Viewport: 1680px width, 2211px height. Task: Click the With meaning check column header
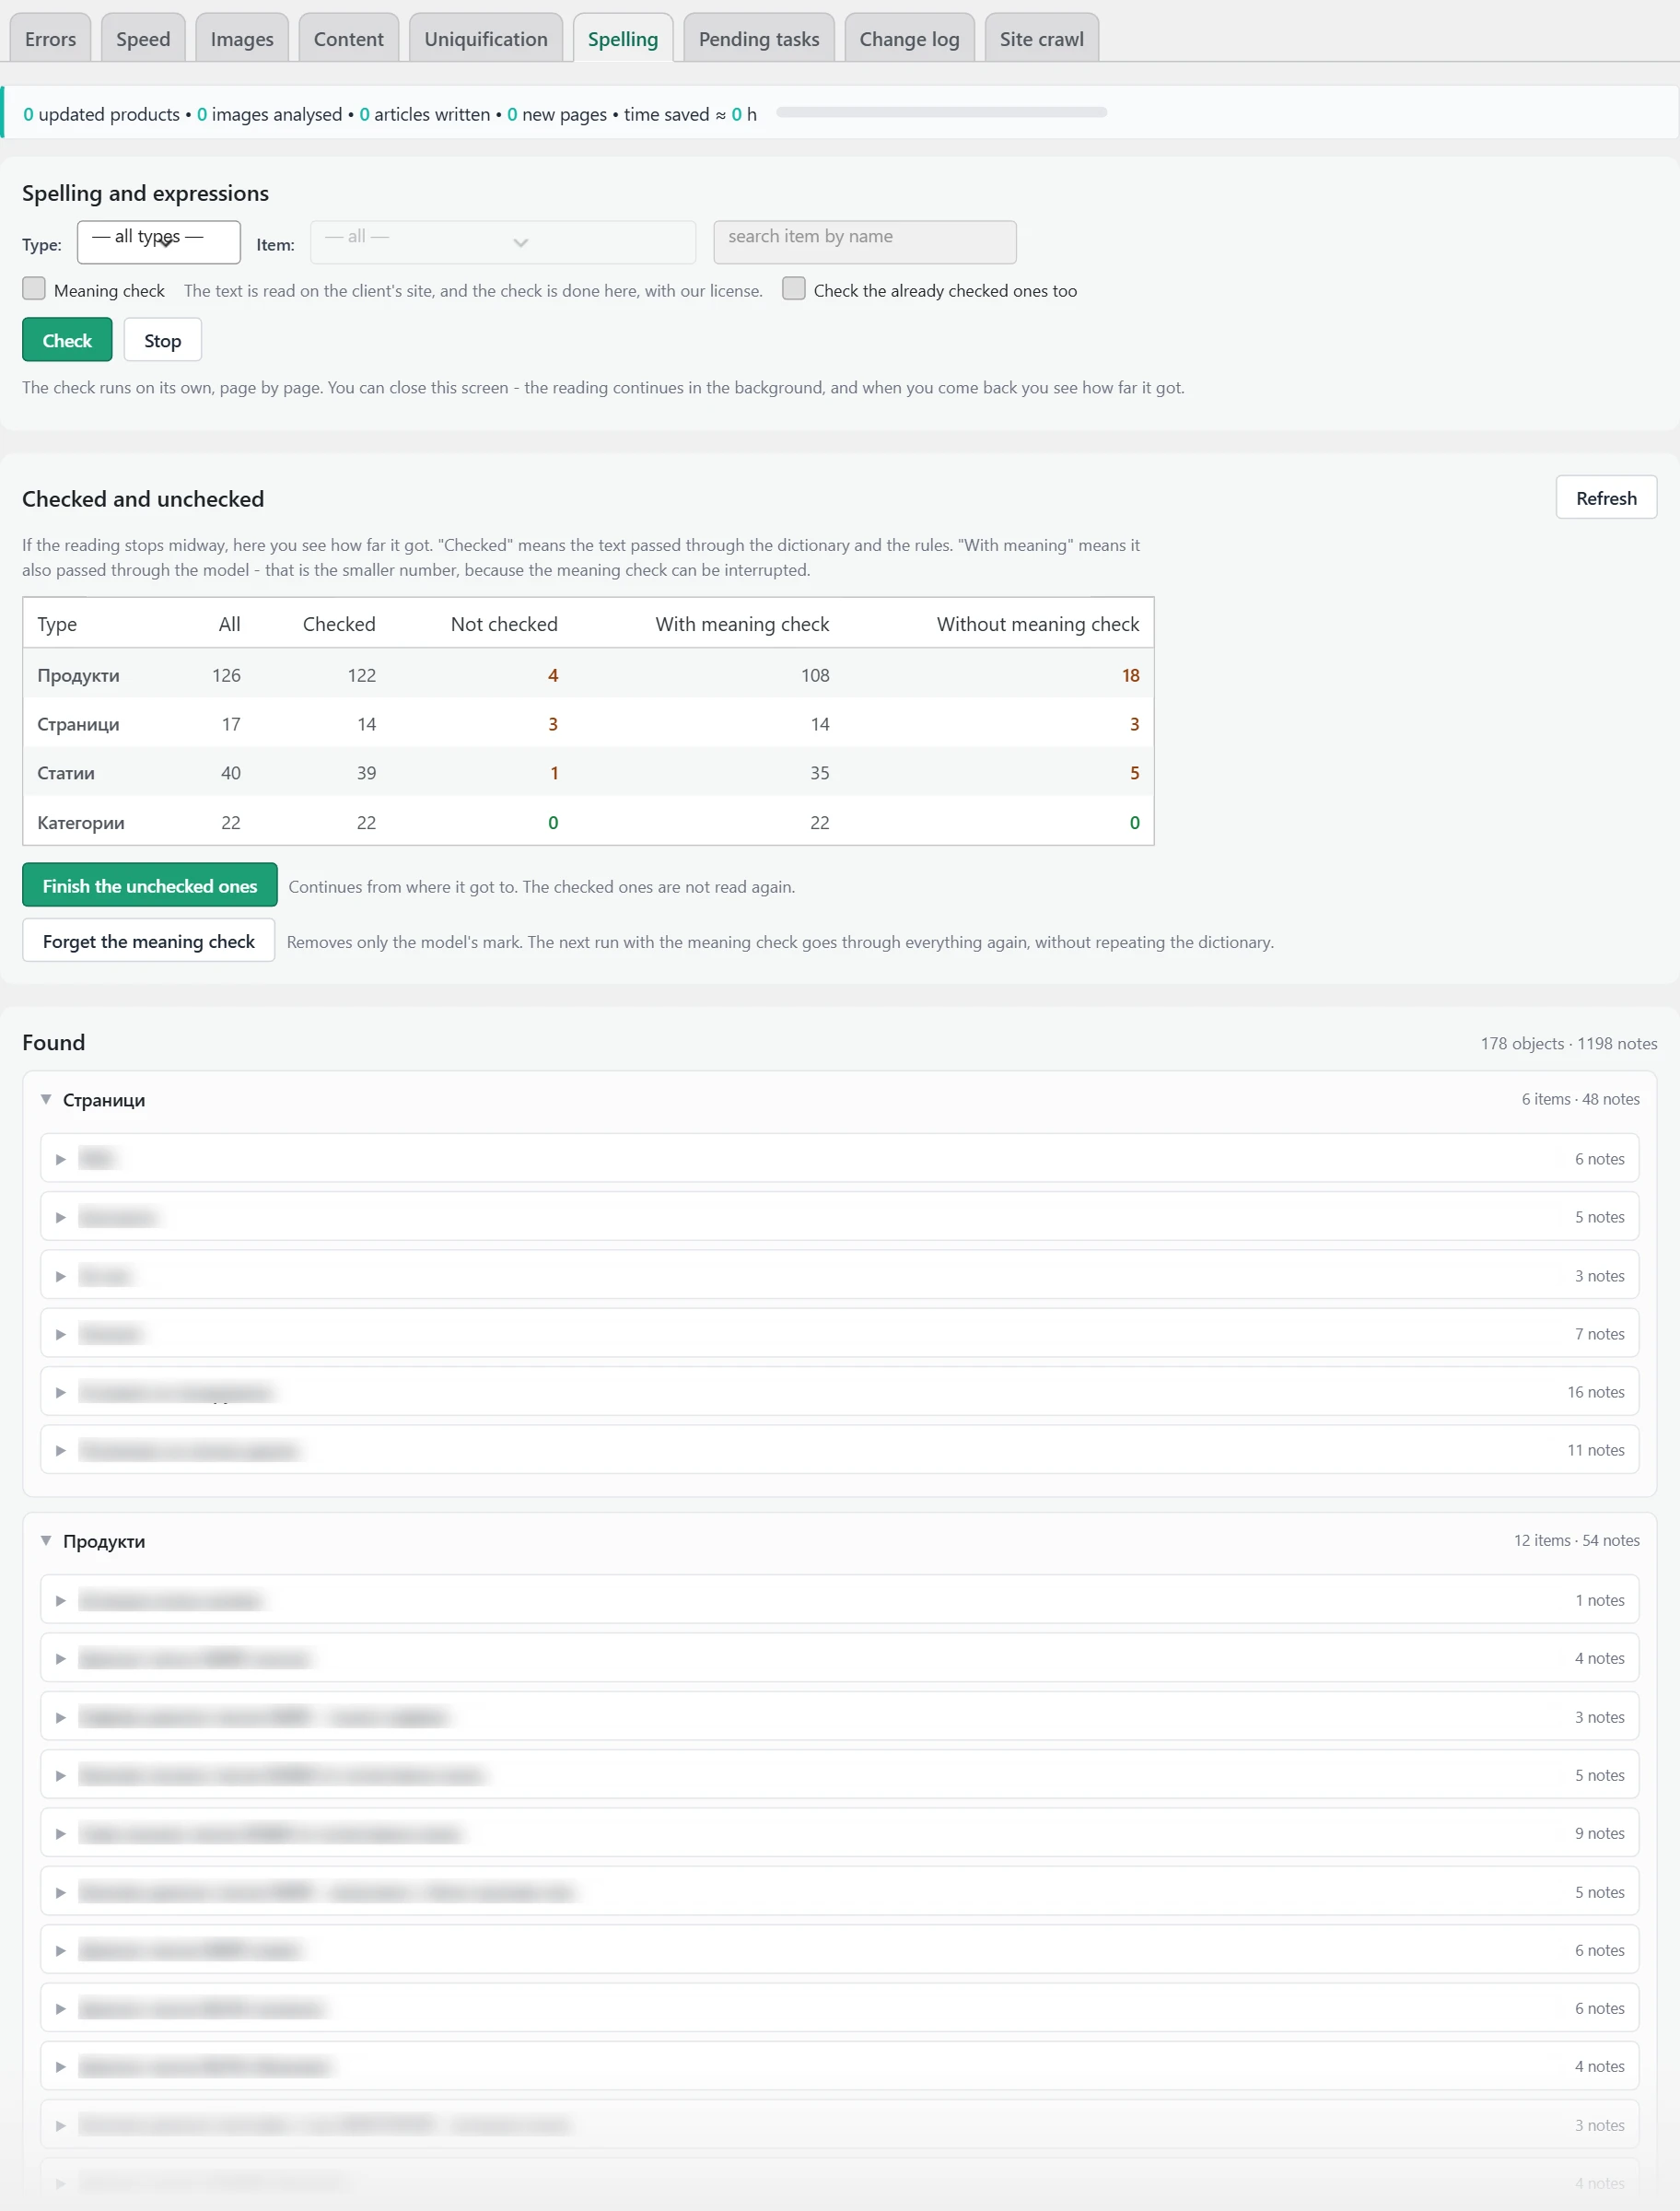tap(742, 624)
